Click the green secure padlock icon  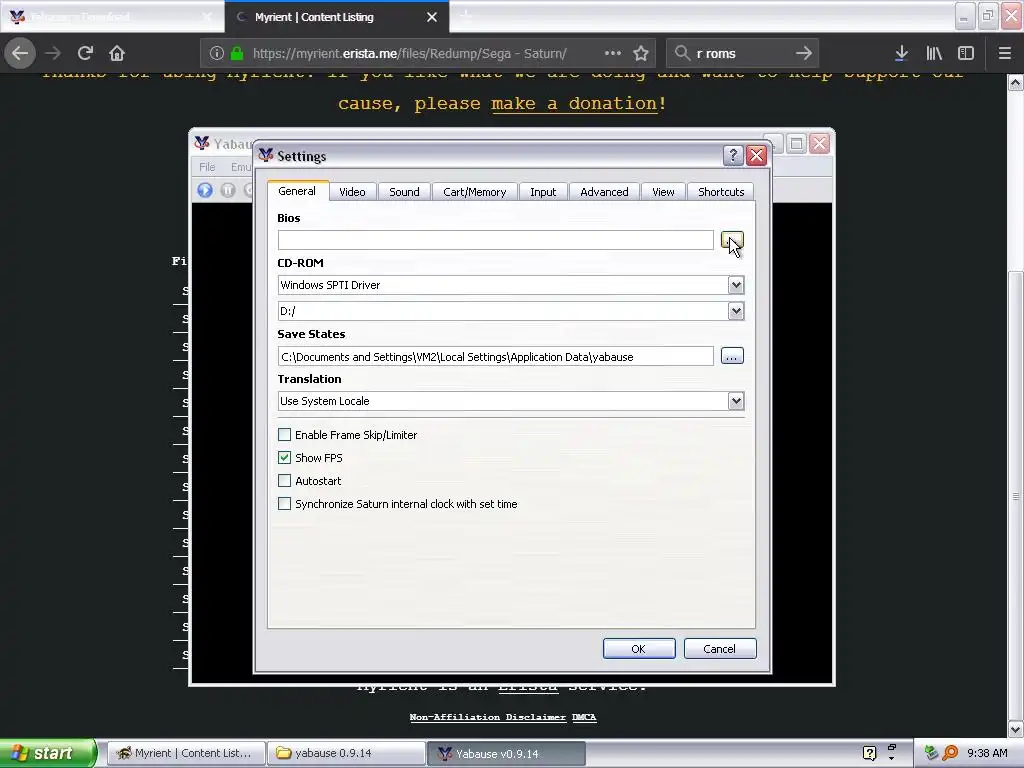(x=237, y=53)
